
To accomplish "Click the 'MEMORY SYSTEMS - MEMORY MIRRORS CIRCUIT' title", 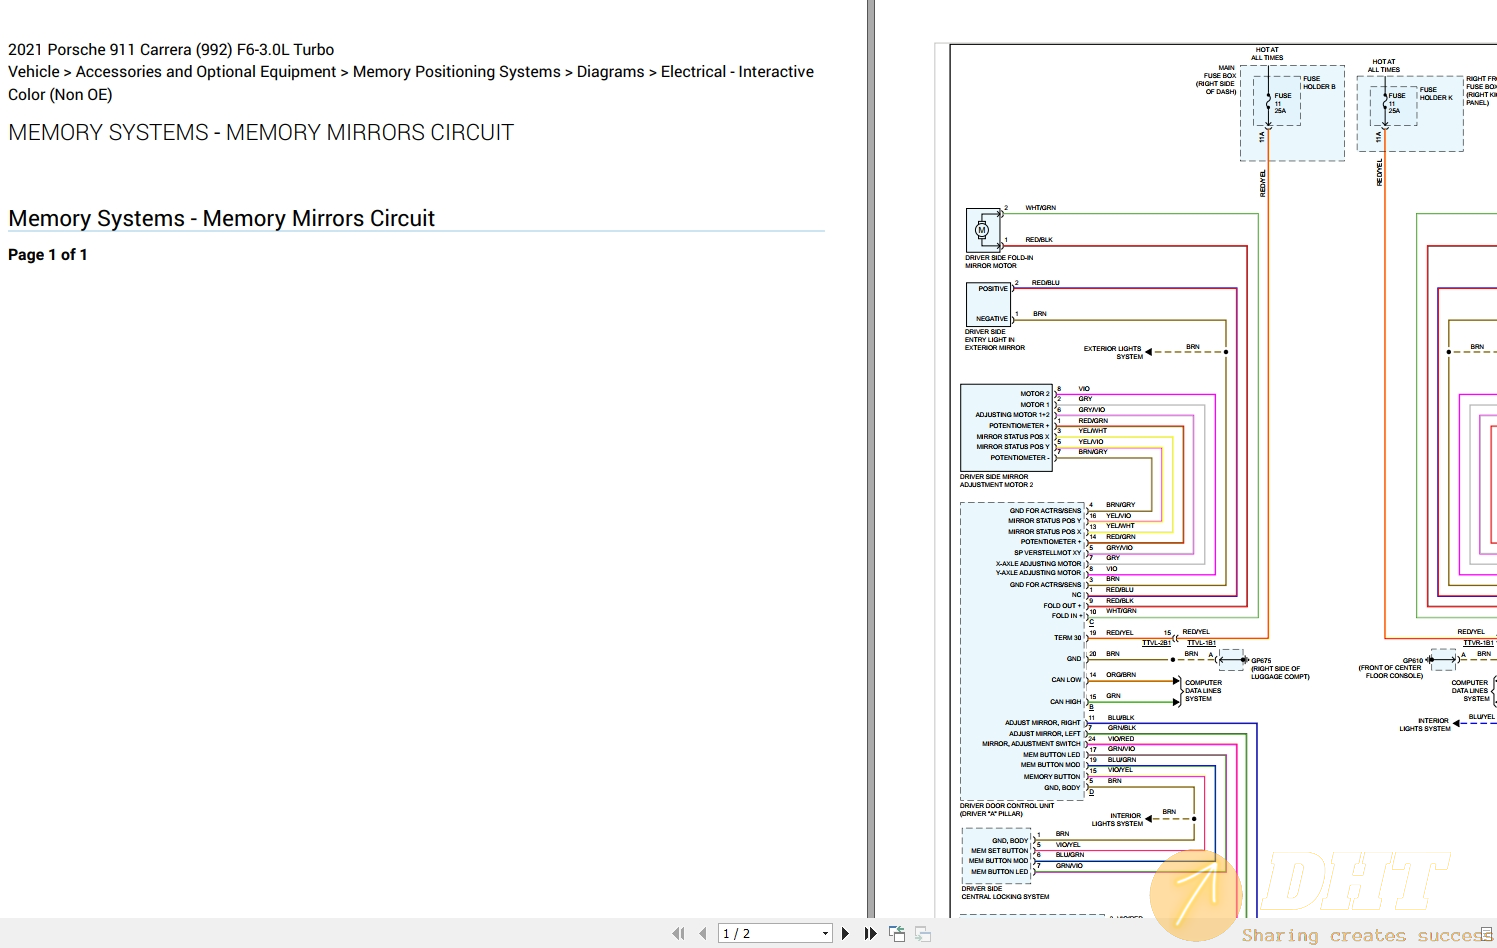I will click(x=261, y=132).
